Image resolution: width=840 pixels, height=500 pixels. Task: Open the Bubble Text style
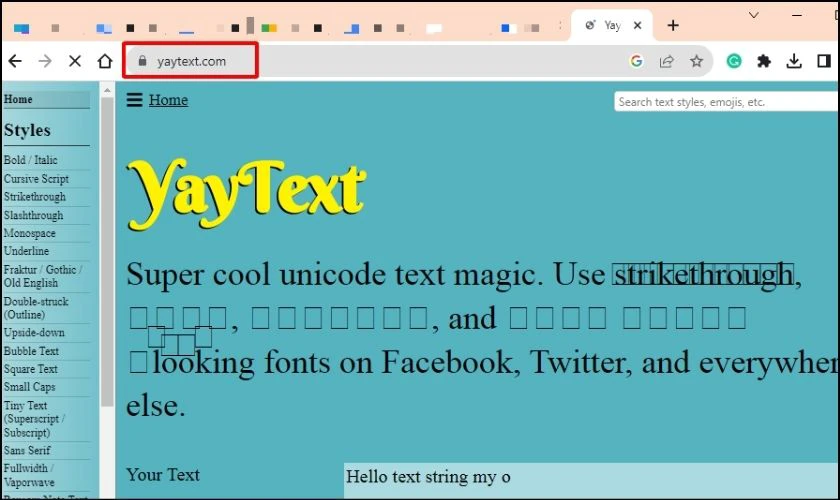tap(32, 351)
